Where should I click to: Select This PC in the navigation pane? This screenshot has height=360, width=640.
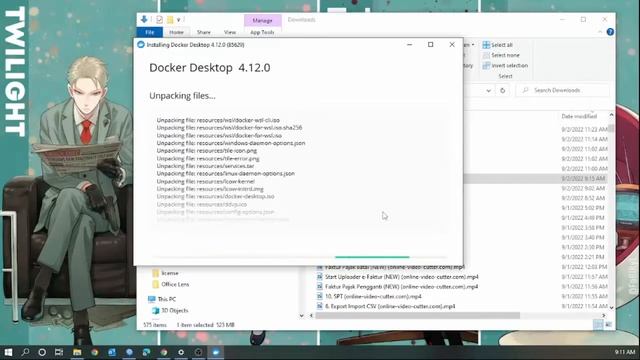tap(167, 299)
